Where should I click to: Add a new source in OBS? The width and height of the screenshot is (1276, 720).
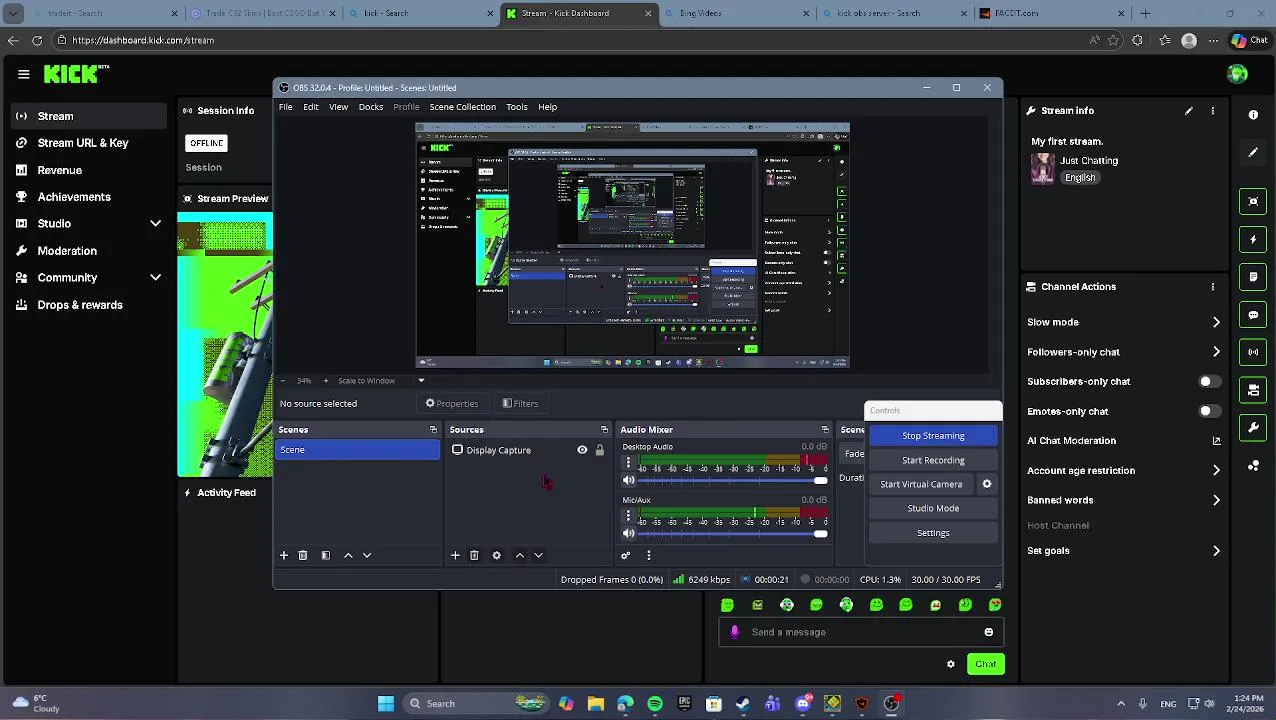(455, 555)
